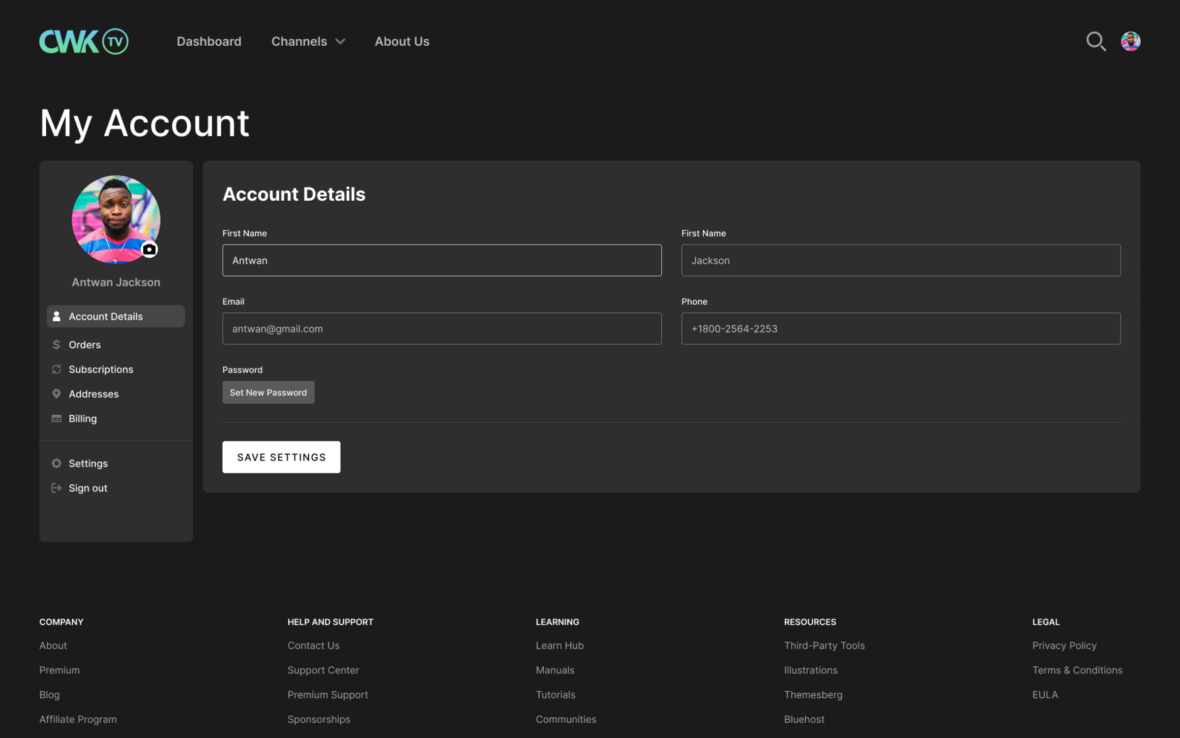Screen dimensions: 1180x738
Task: Click the Subscriptions refresh icon
Action: coord(54,369)
